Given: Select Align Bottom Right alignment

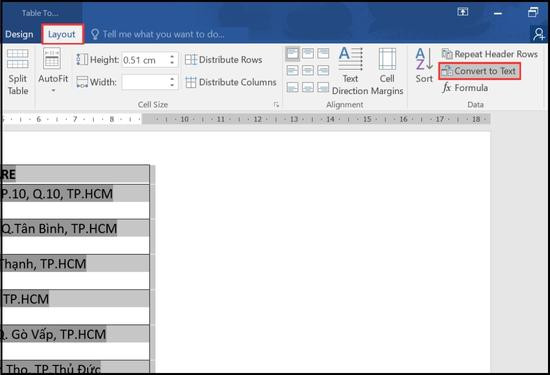Looking at the screenshot, I should (x=323, y=87).
